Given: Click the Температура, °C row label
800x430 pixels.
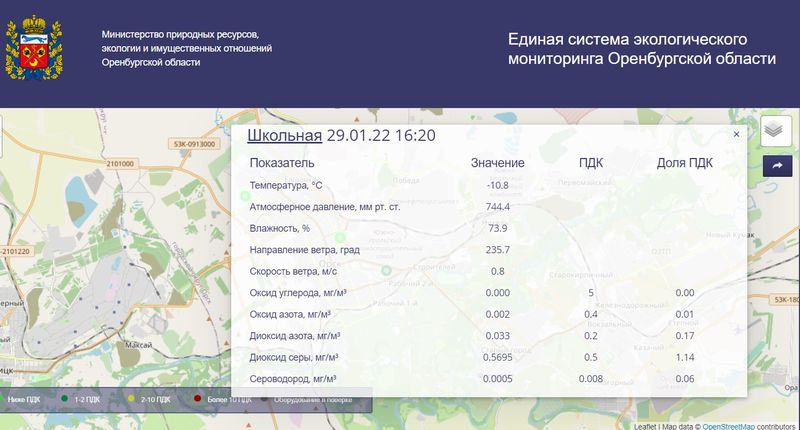Looking at the screenshot, I should (x=286, y=185).
